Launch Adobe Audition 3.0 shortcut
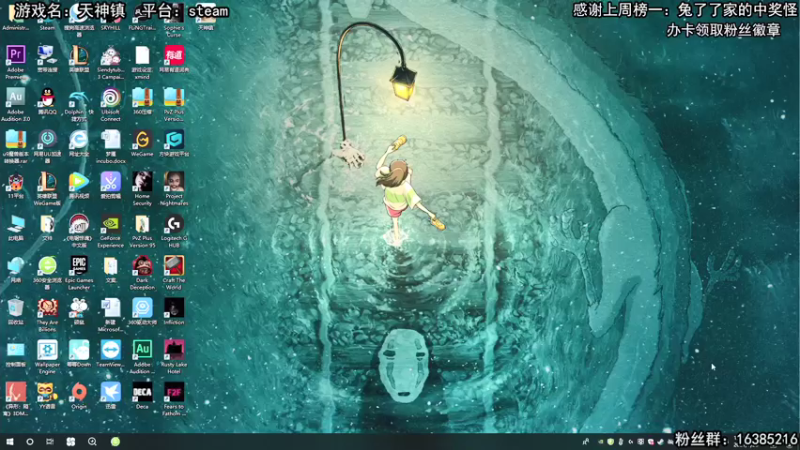The image size is (800, 450). coord(15,97)
